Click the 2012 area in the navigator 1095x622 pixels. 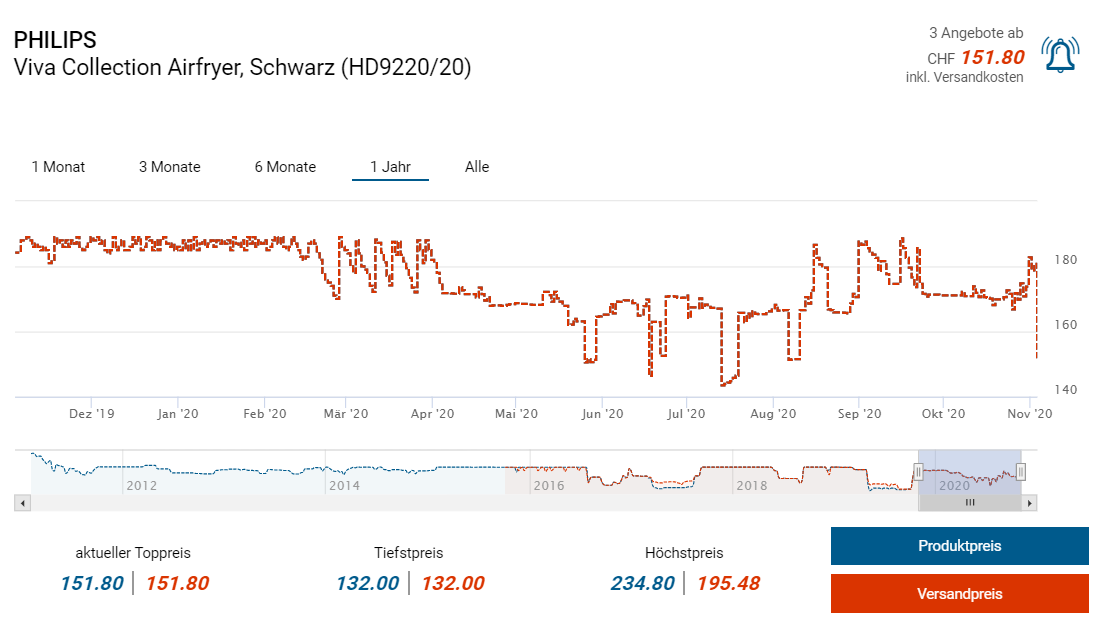tap(141, 486)
